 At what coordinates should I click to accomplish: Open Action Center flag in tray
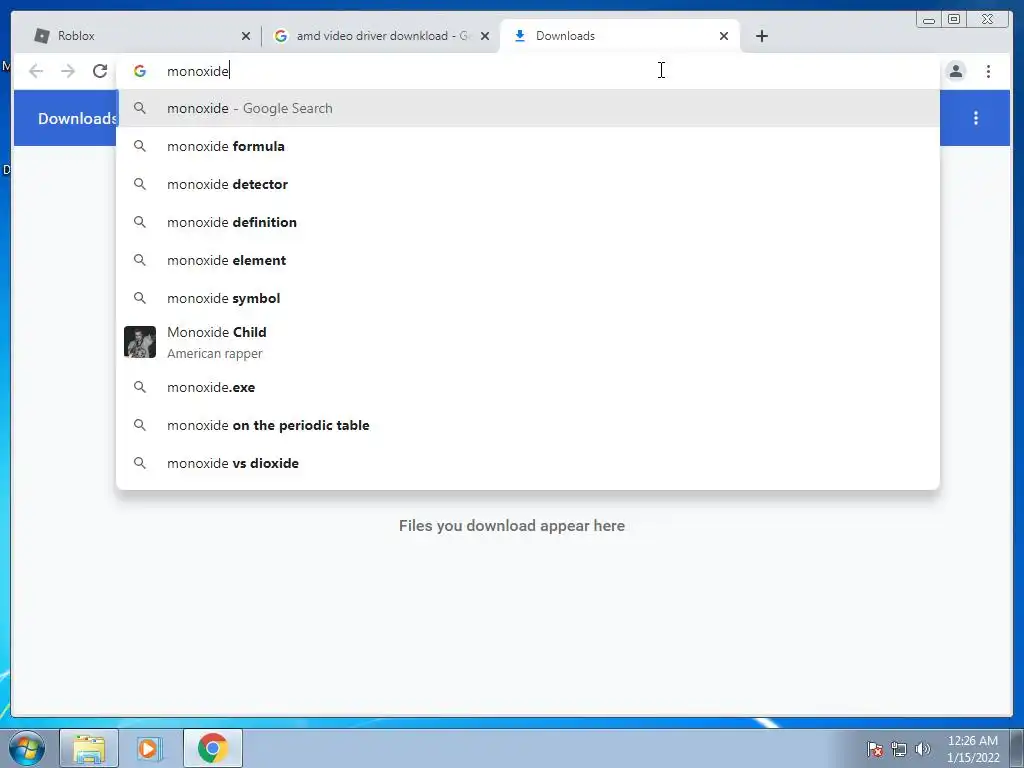coord(874,749)
